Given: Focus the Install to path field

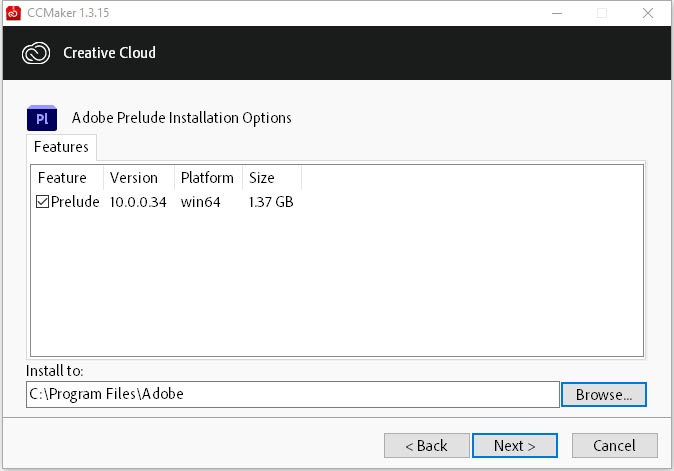Looking at the screenshot, I should [x=293, y=394].
